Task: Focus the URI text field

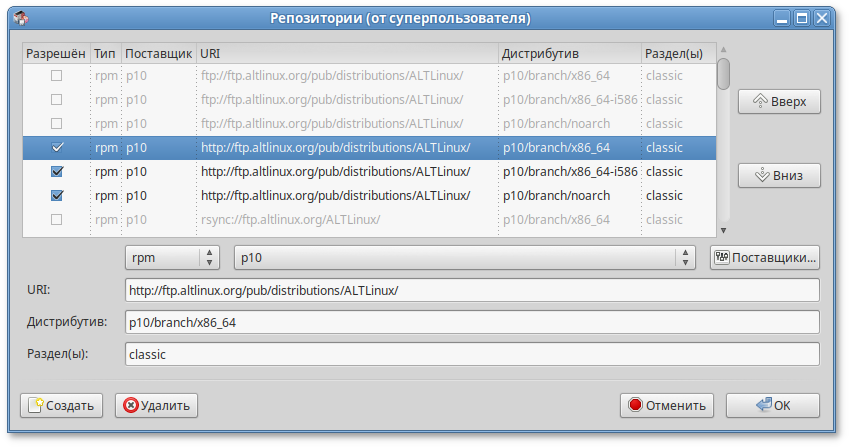Action: tap(472, 290)
